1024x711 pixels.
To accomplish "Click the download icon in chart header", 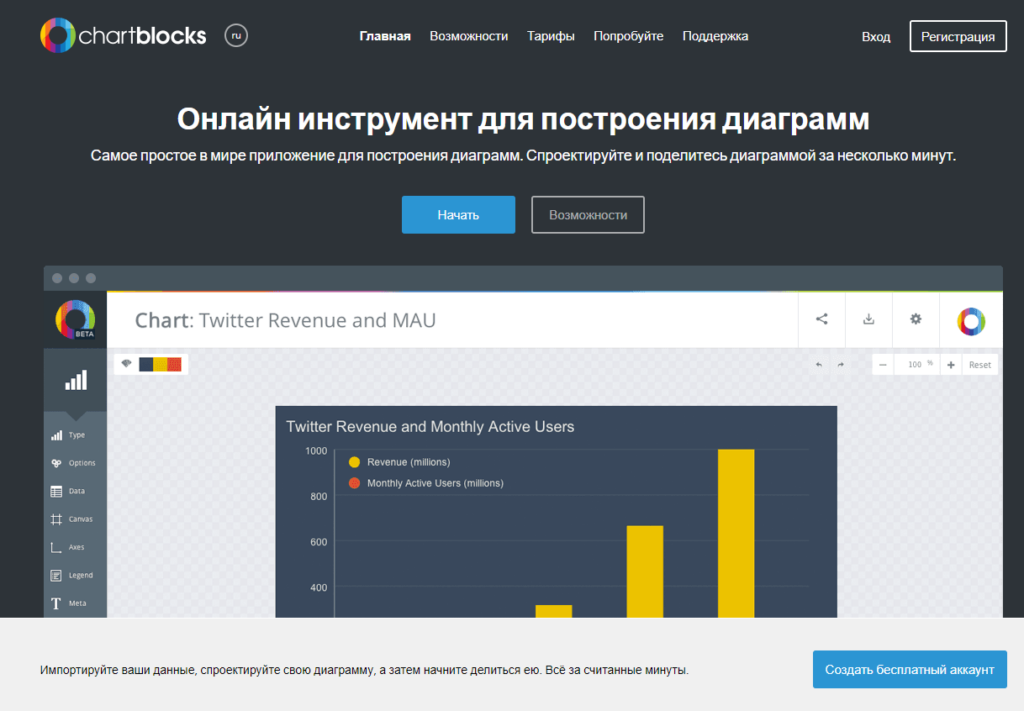I will tap(869, 319).
